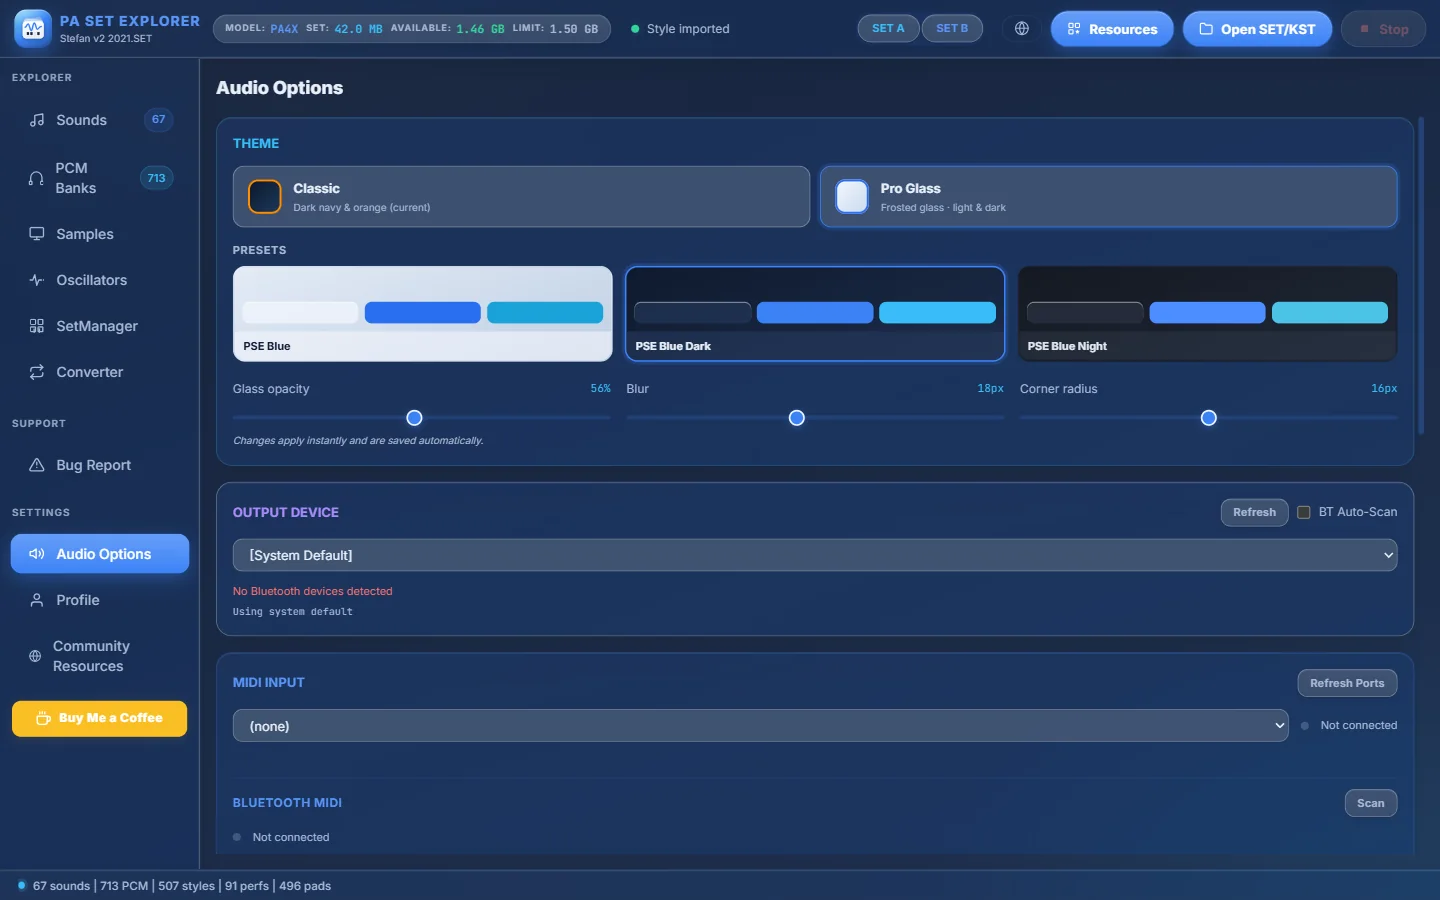
Task: Click Buy Me a Coffee button
Action: (x=100, y=718)
